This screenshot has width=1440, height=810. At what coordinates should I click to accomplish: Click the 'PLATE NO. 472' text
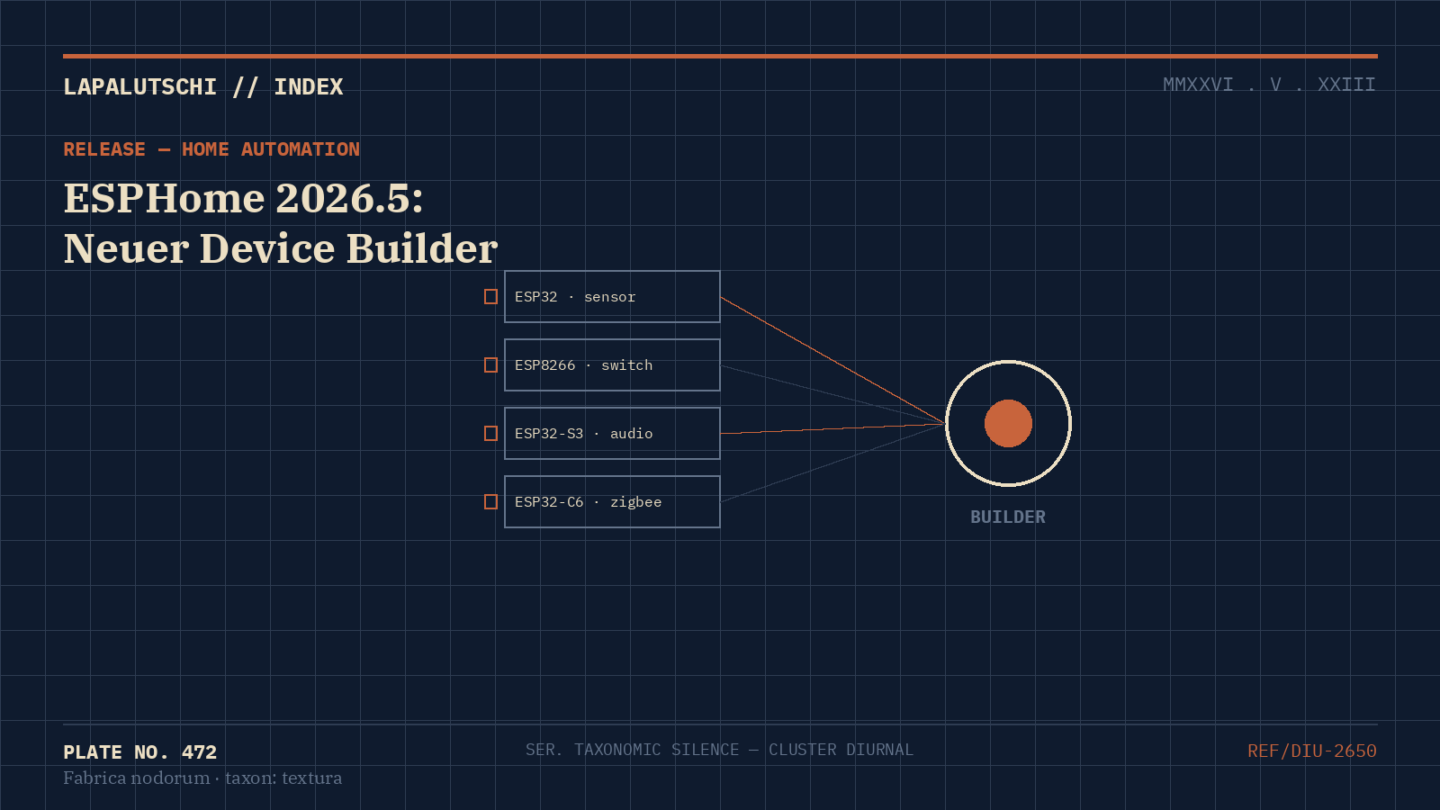(140, 753)
